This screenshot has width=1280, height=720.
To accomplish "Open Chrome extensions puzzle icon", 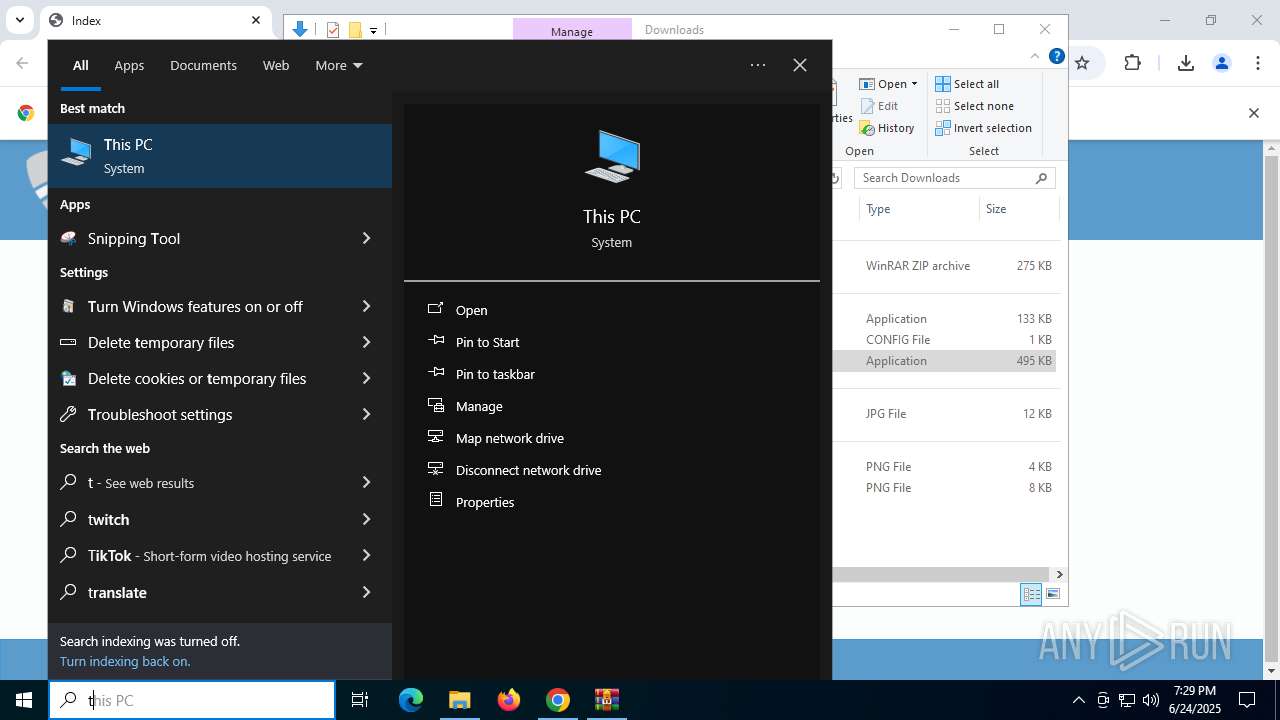I will [x=1132, y=63].
